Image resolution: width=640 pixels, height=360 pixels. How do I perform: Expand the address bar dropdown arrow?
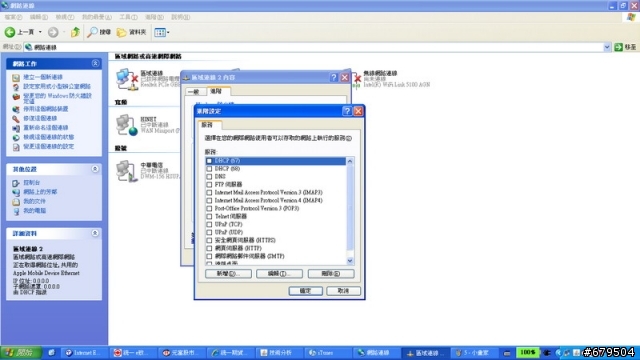(607, 47)
